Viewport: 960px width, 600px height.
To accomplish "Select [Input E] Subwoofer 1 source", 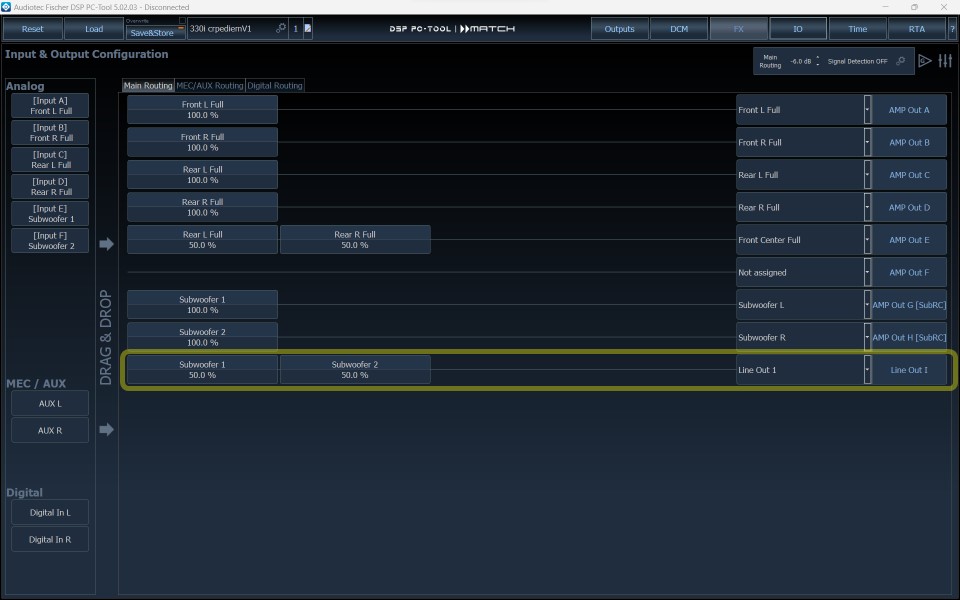I will 50,213.
